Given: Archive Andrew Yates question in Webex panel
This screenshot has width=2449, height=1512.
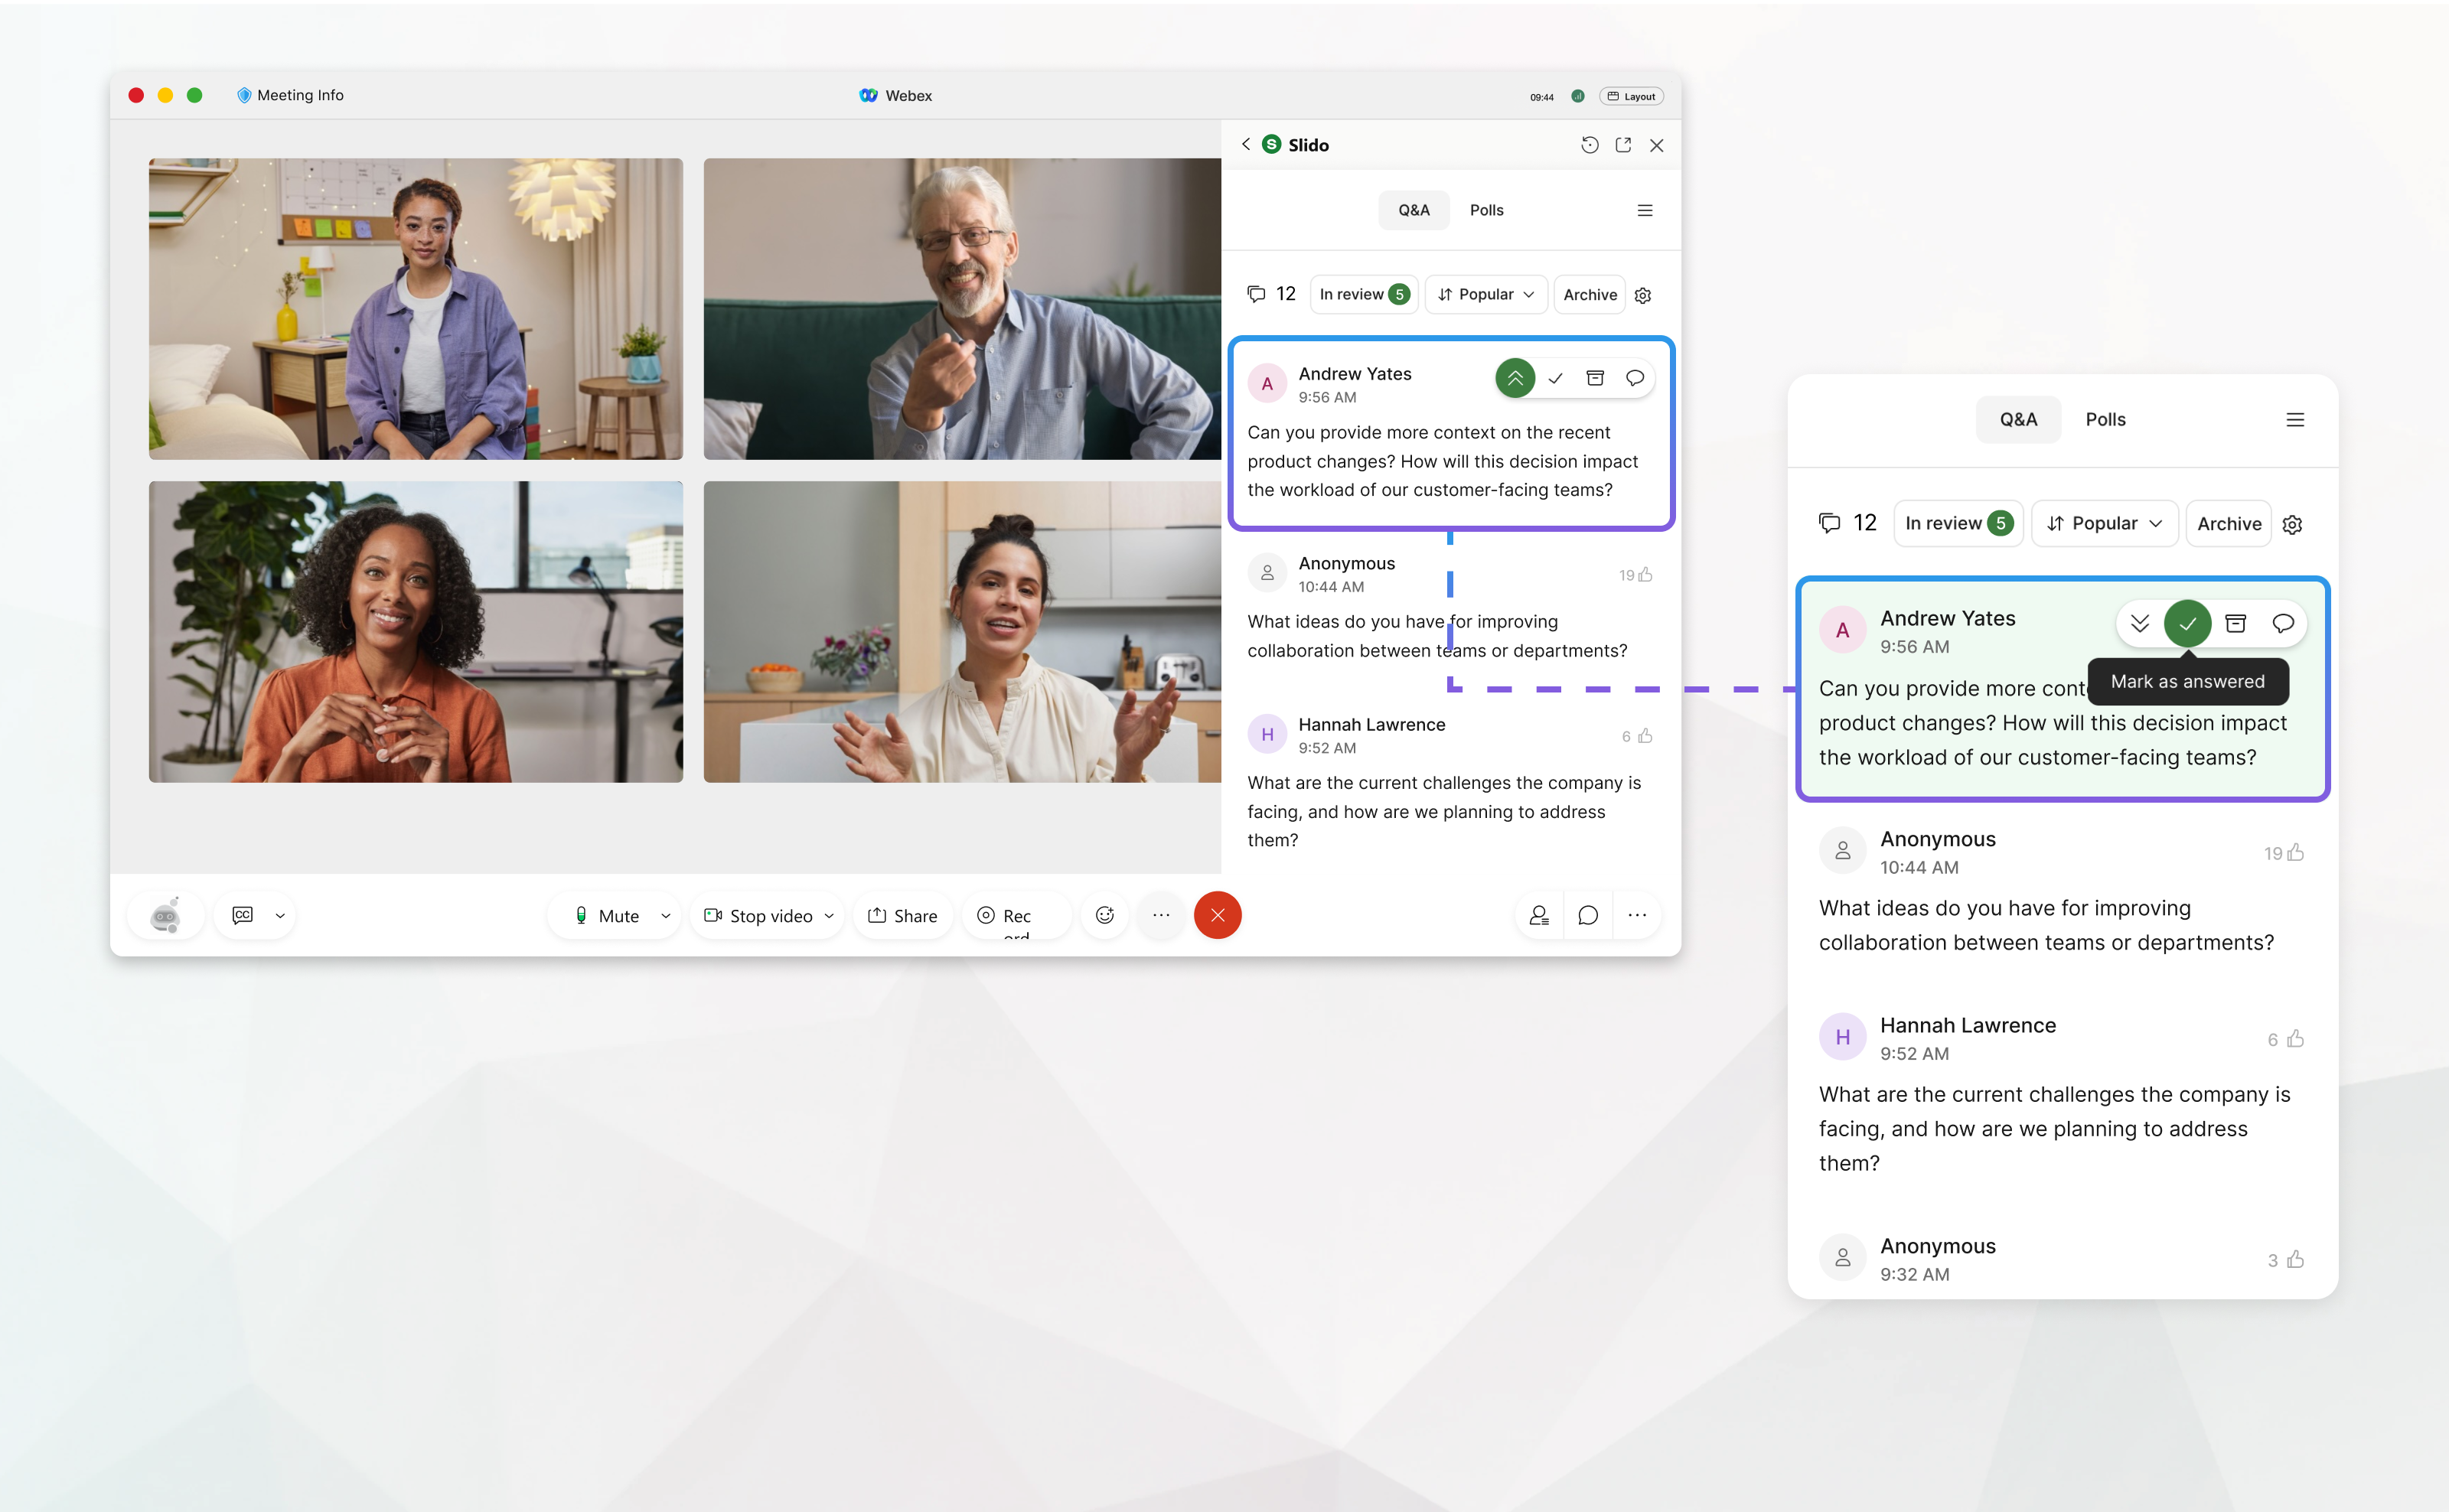Looking at the screenshot, I should point(1595,378).
